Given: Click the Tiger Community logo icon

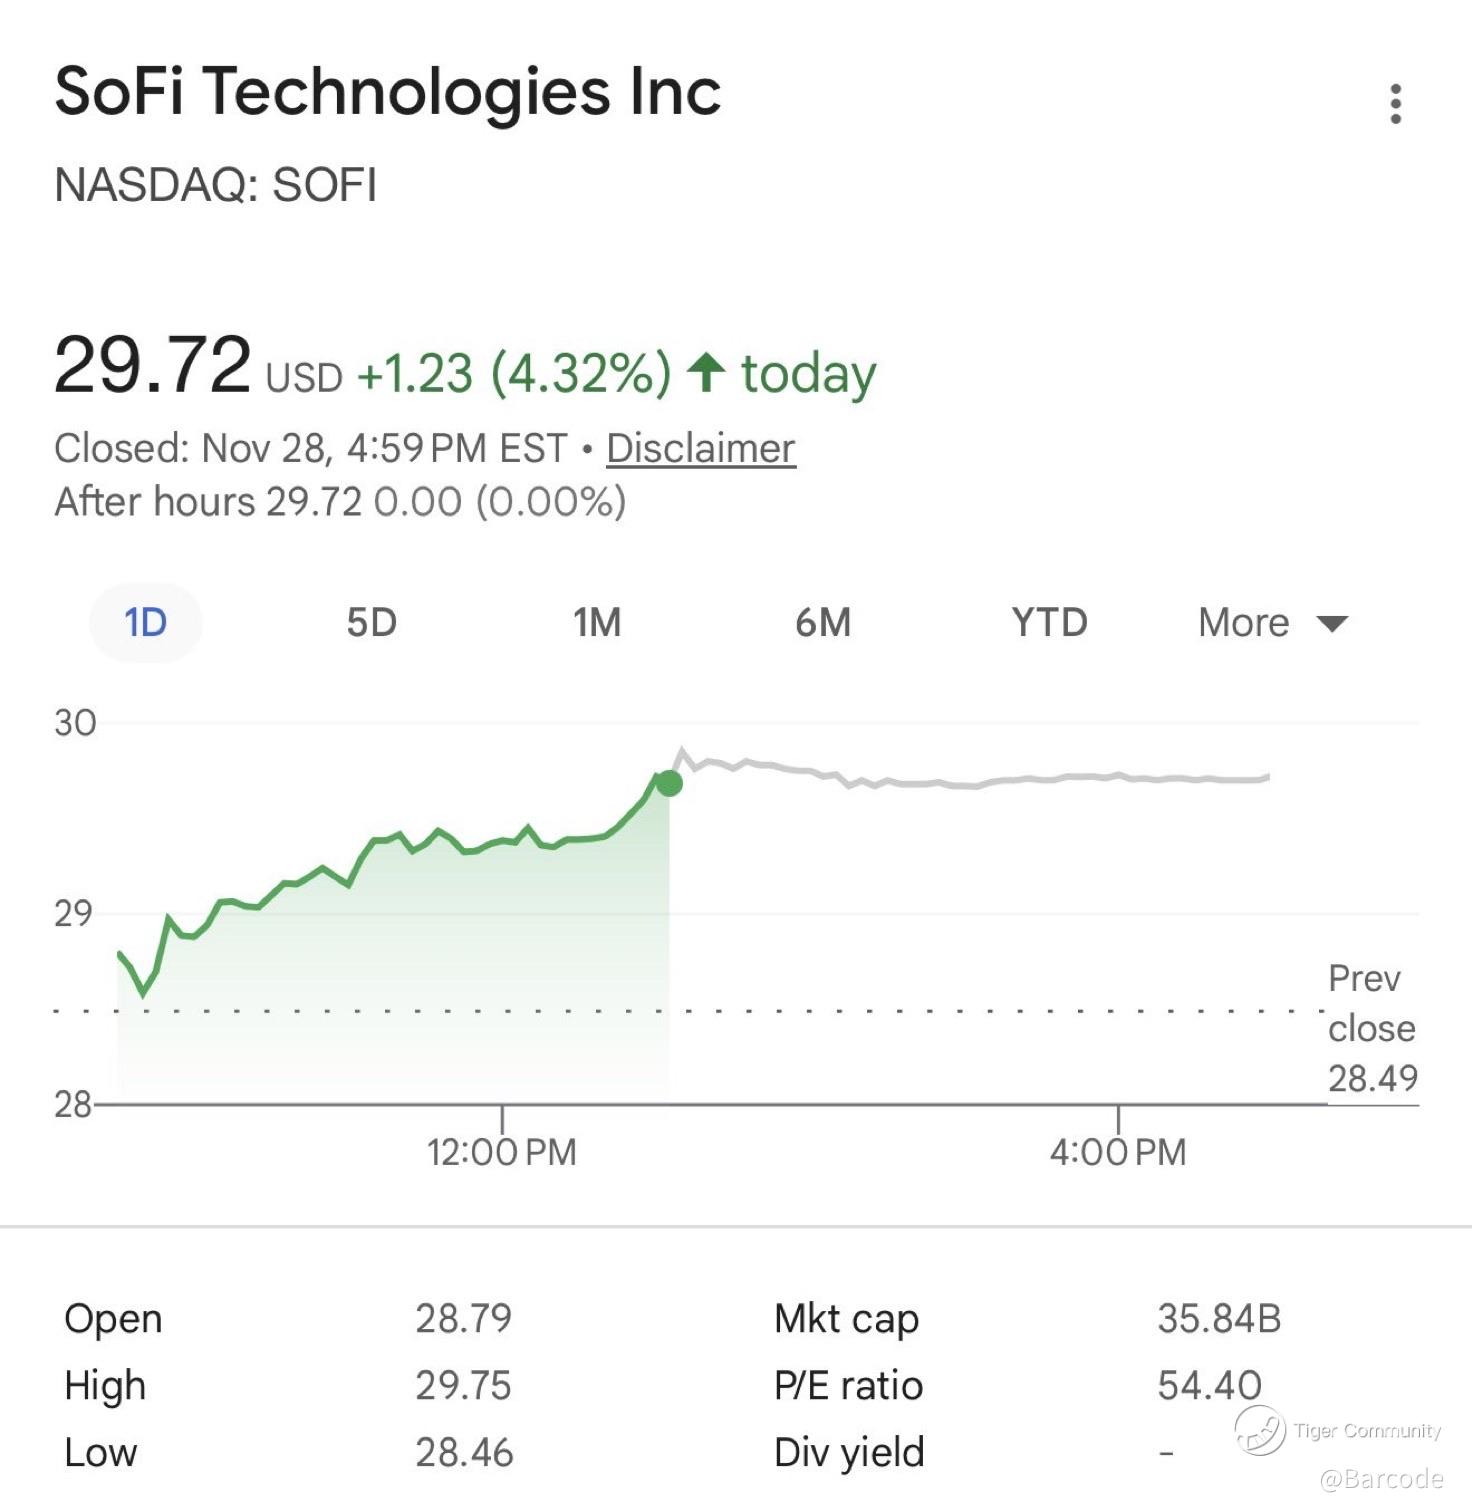Looking at the screenshot, I should (x=1259, y=1429).
